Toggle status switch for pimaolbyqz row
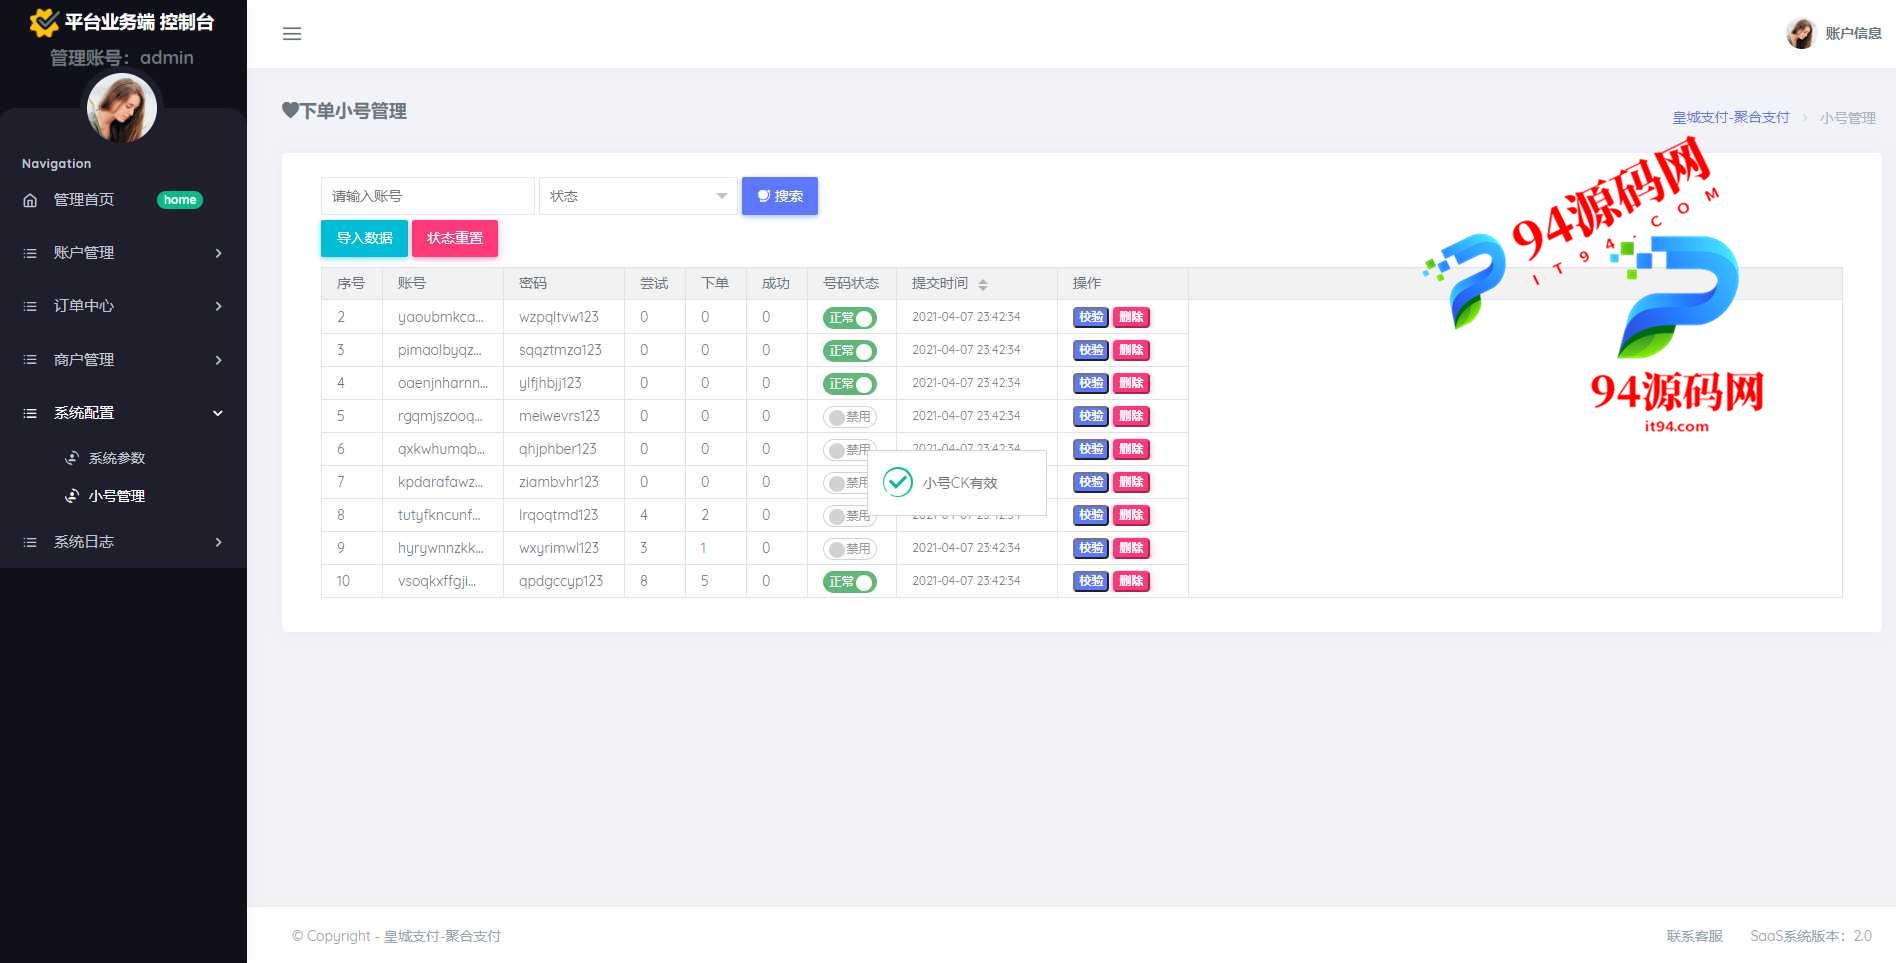 (850, 351)
